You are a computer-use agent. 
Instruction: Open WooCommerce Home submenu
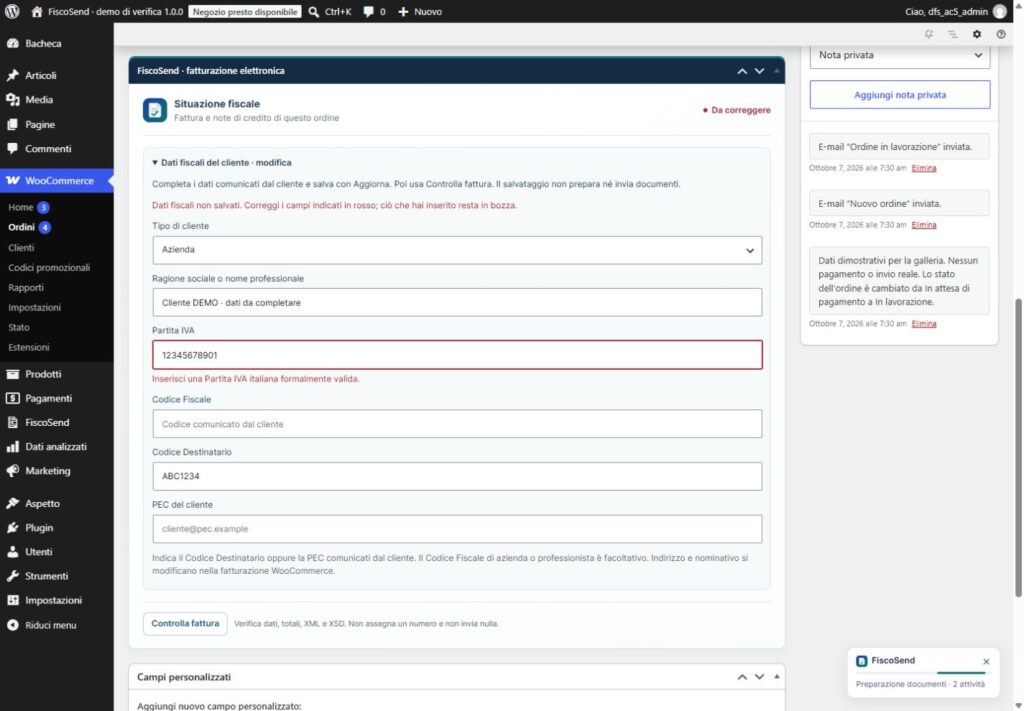20,207
